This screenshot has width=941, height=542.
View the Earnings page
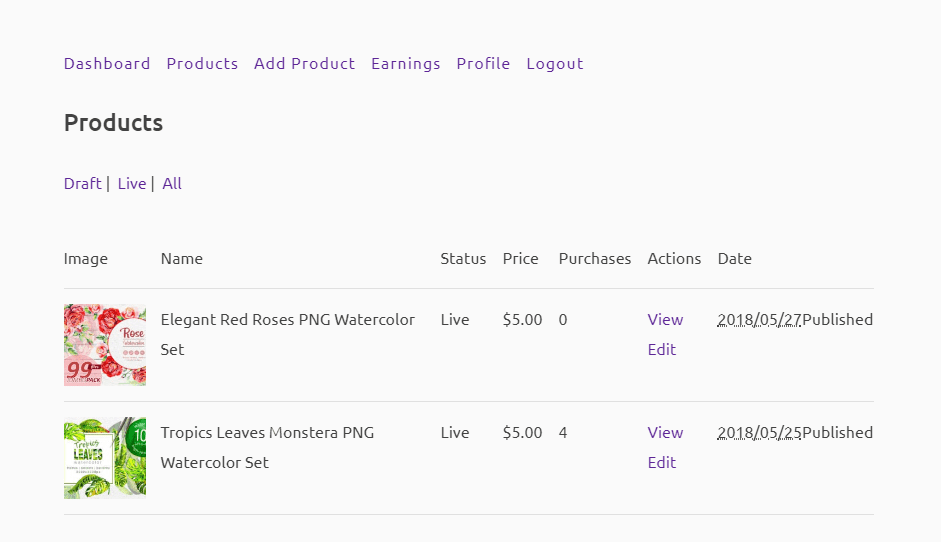406,64
